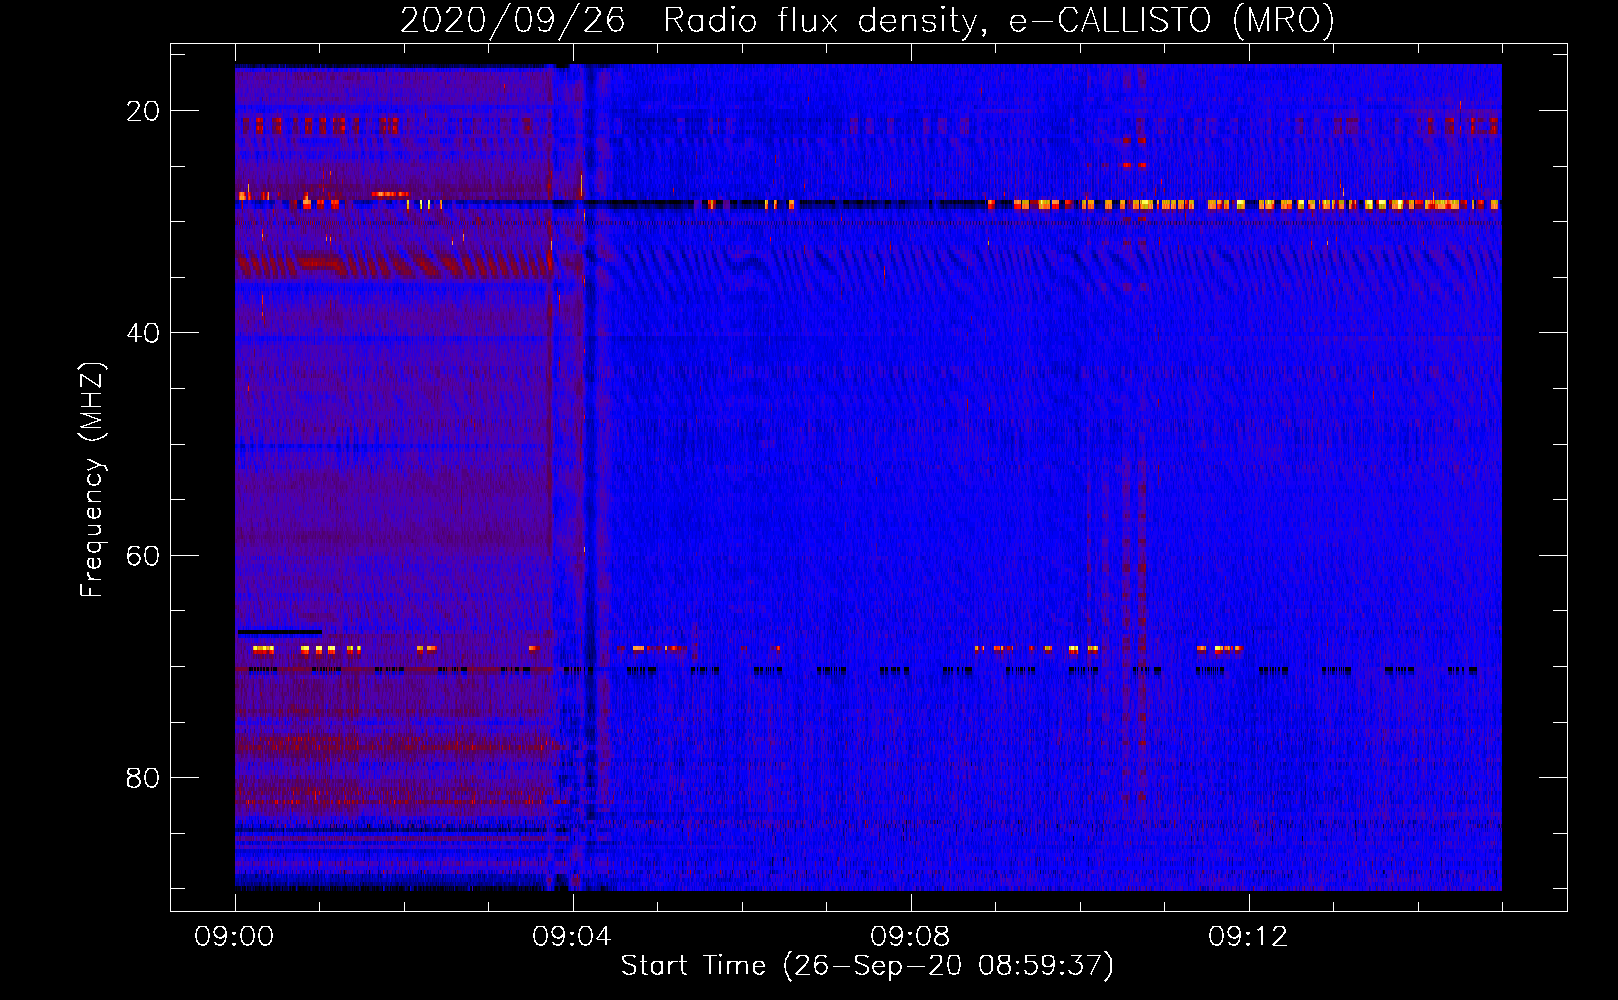Viewport: 1618px width, 1000px height.
Task: Click the '80' frequency tick label
Action: (143, 777)
